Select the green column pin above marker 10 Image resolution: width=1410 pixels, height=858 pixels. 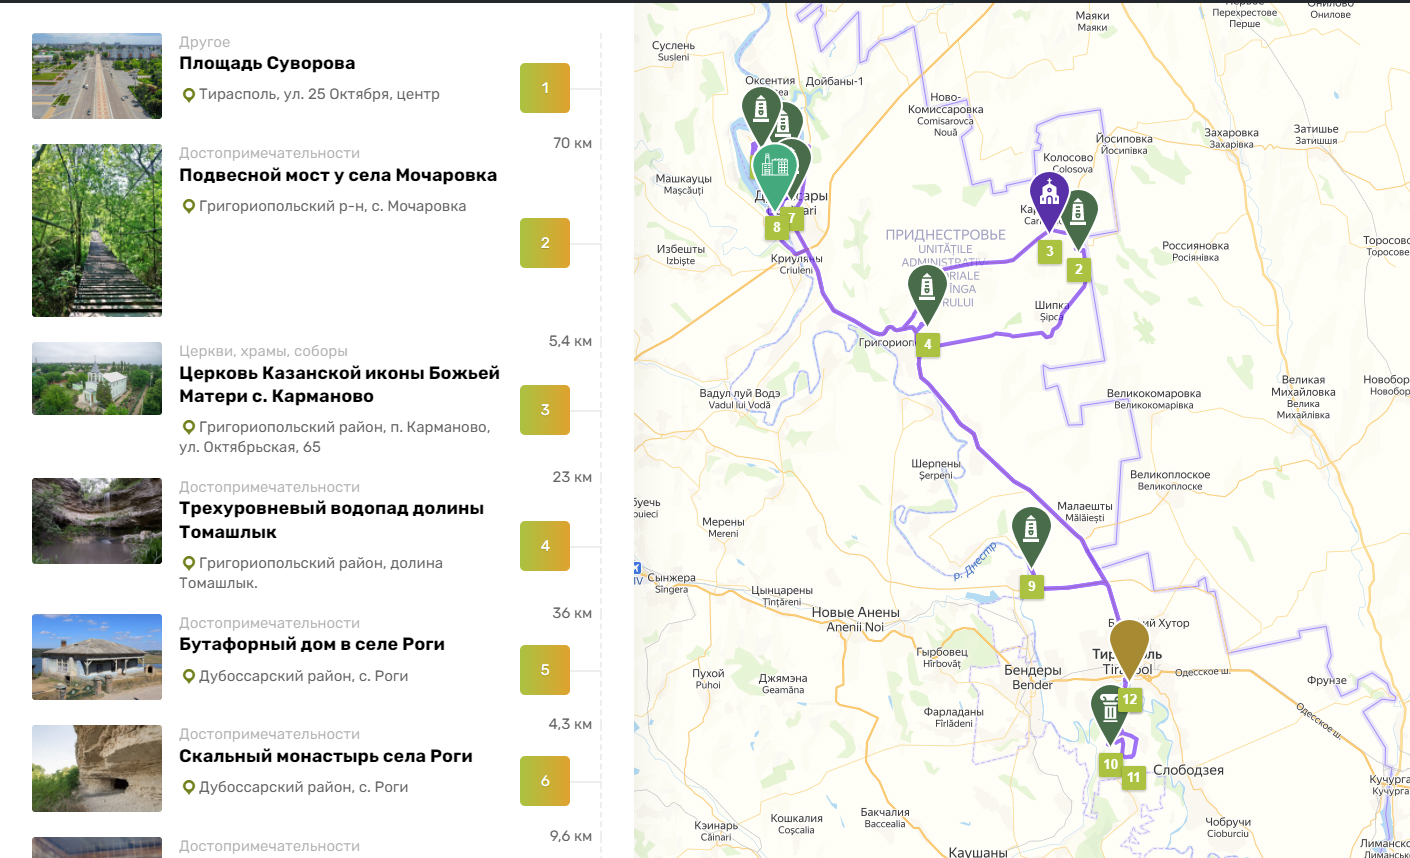1110,713
